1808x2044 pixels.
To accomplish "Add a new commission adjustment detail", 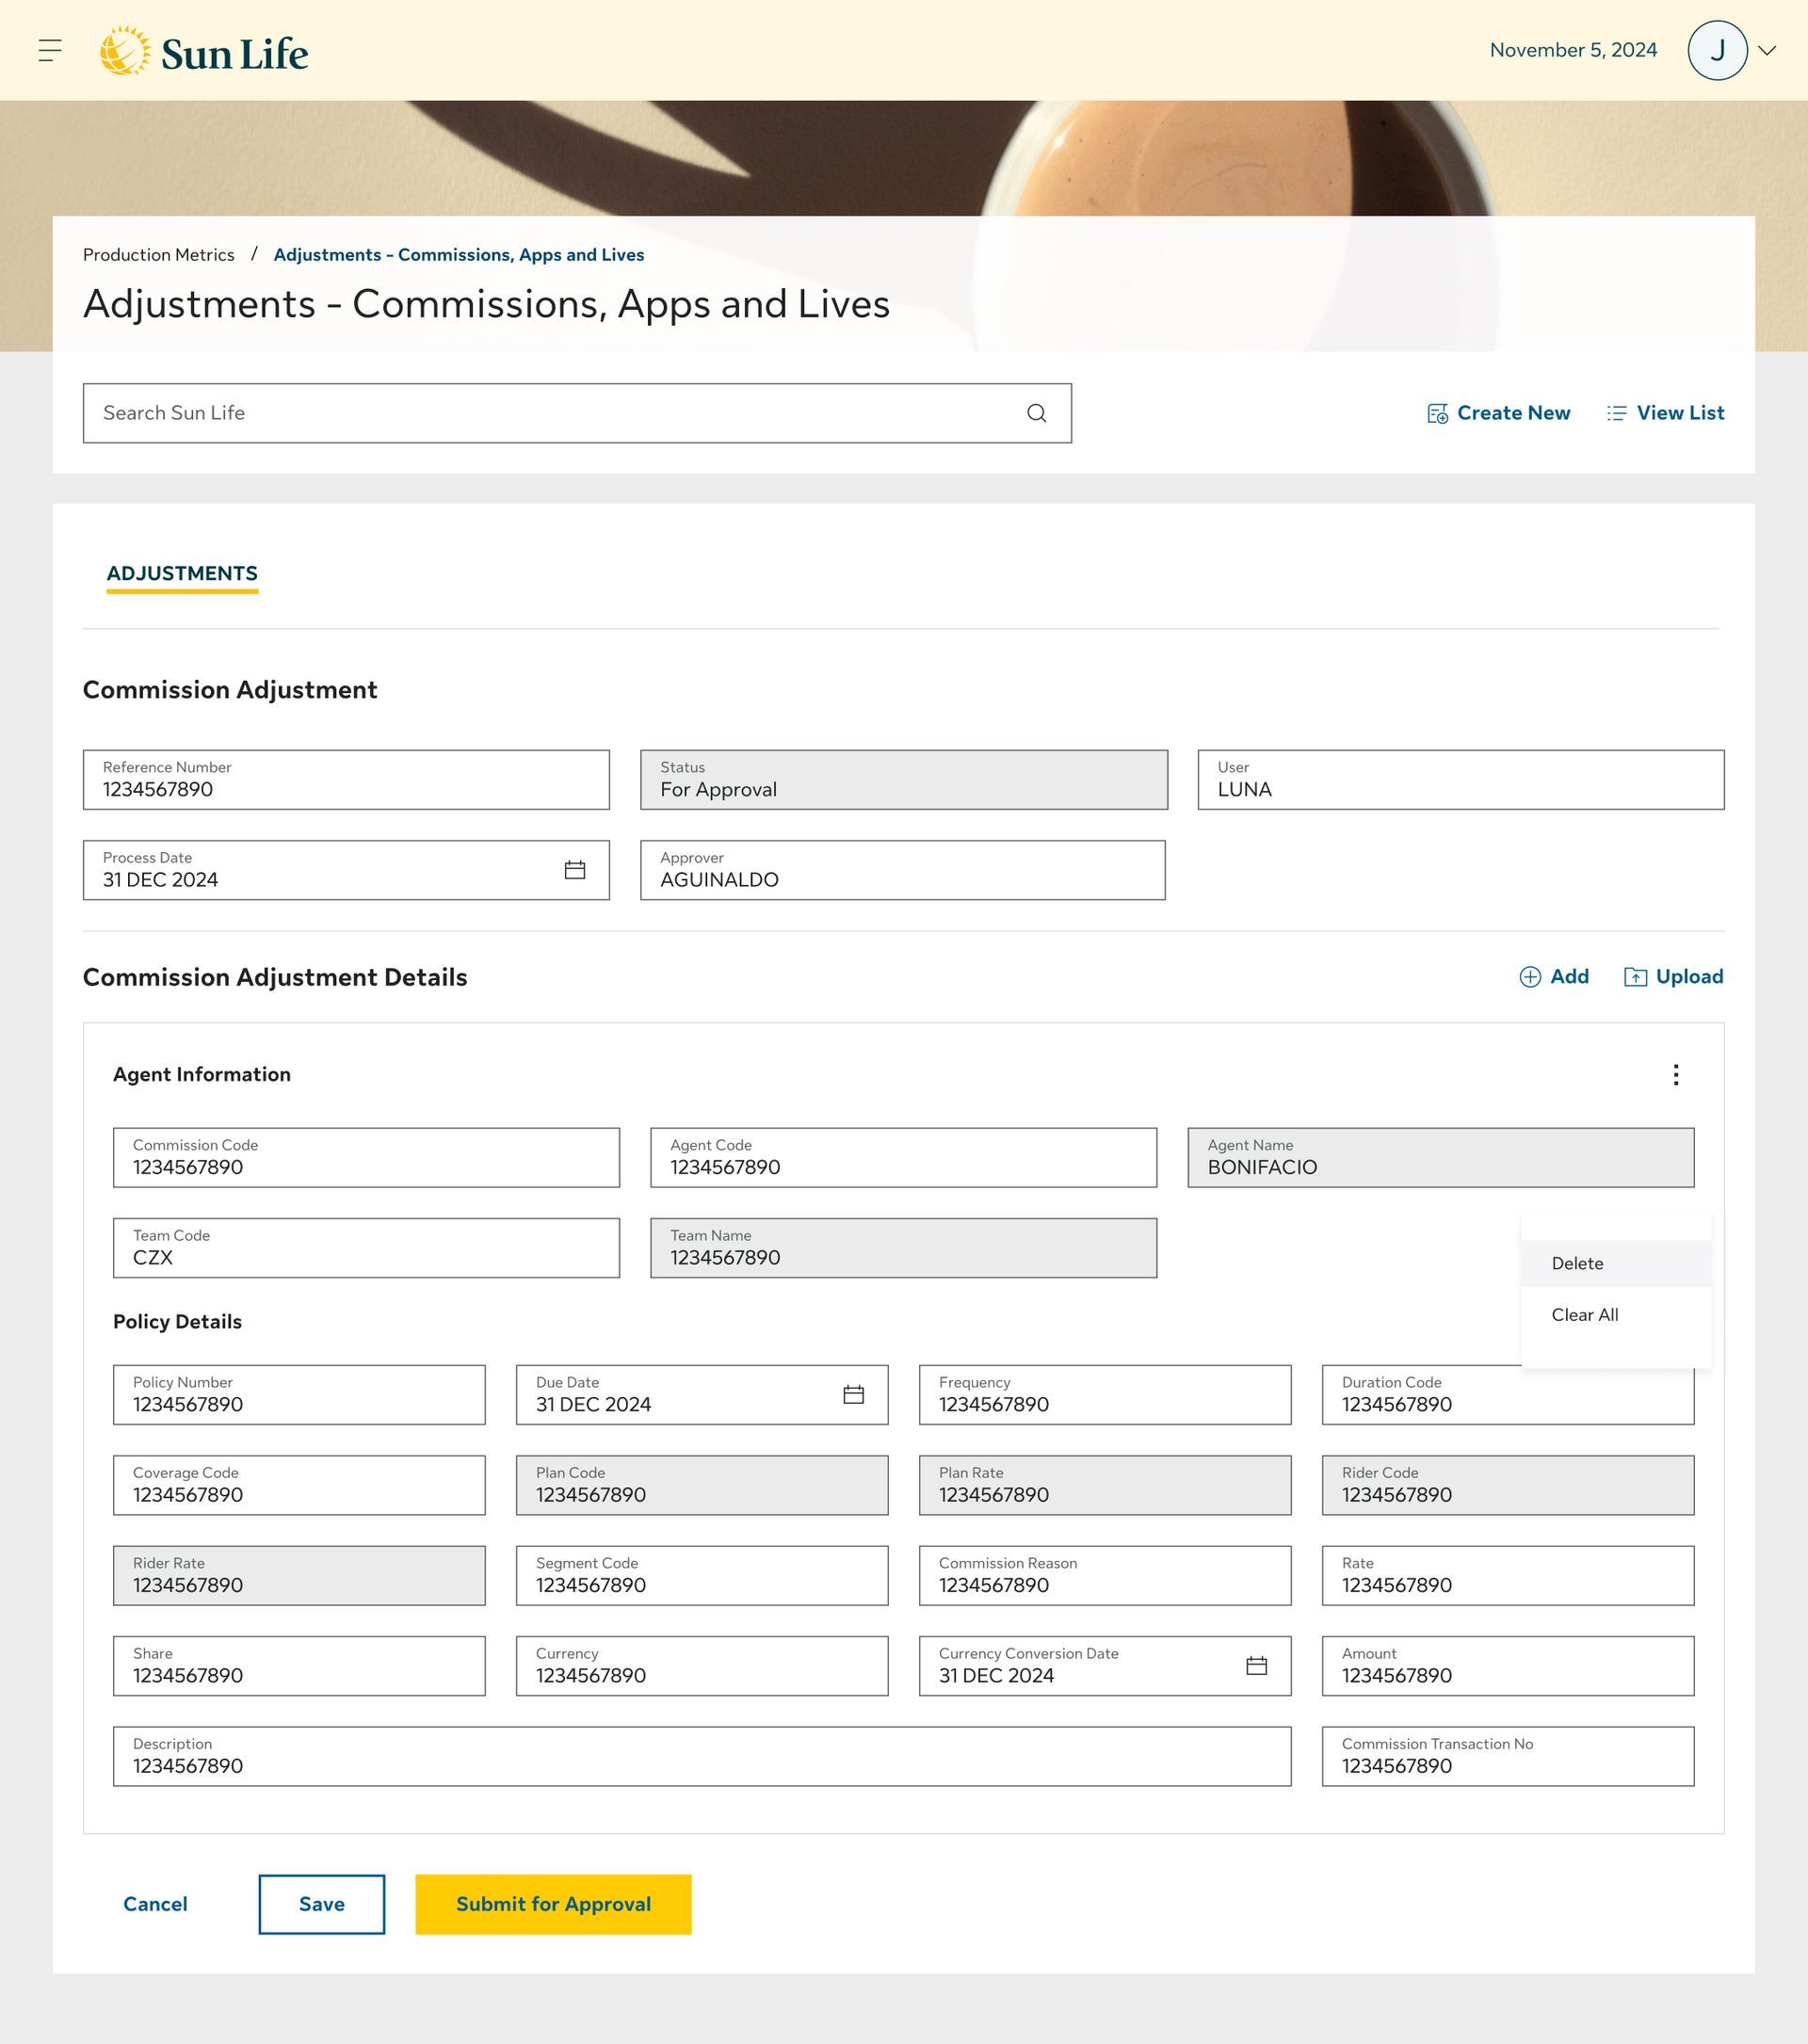I will [x=1554, y=977].
